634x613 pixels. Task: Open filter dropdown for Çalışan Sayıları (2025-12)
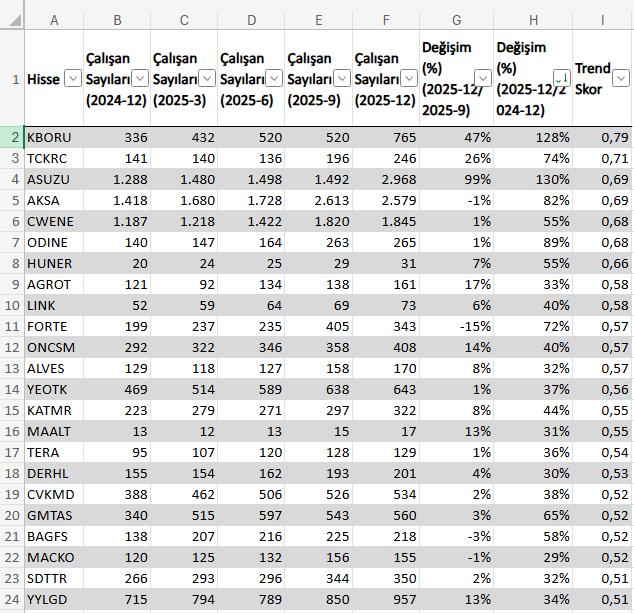point(409,78)
